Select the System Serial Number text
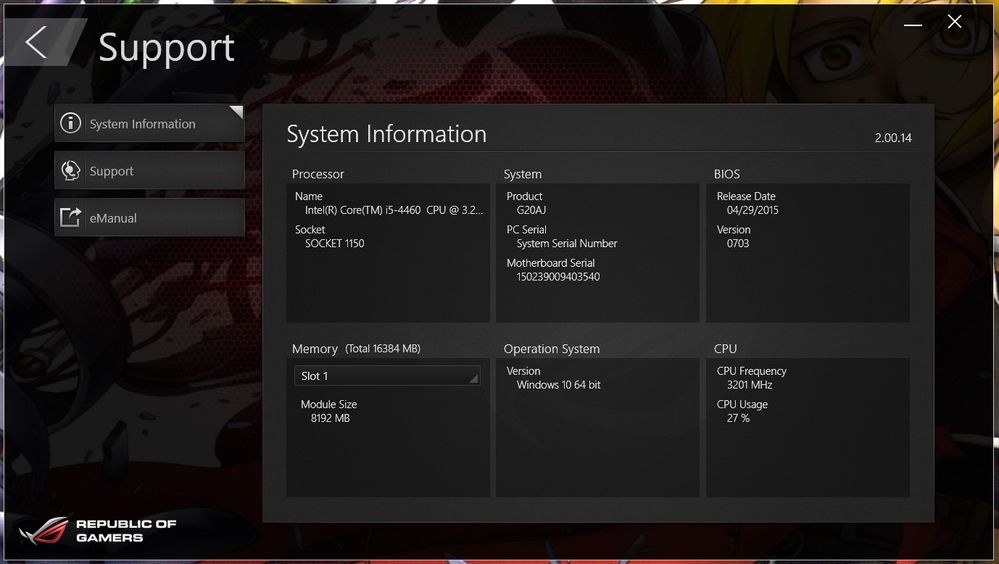The height and width of the screenshot is (564, 999). pyautogui.click(x=567, y=243)
